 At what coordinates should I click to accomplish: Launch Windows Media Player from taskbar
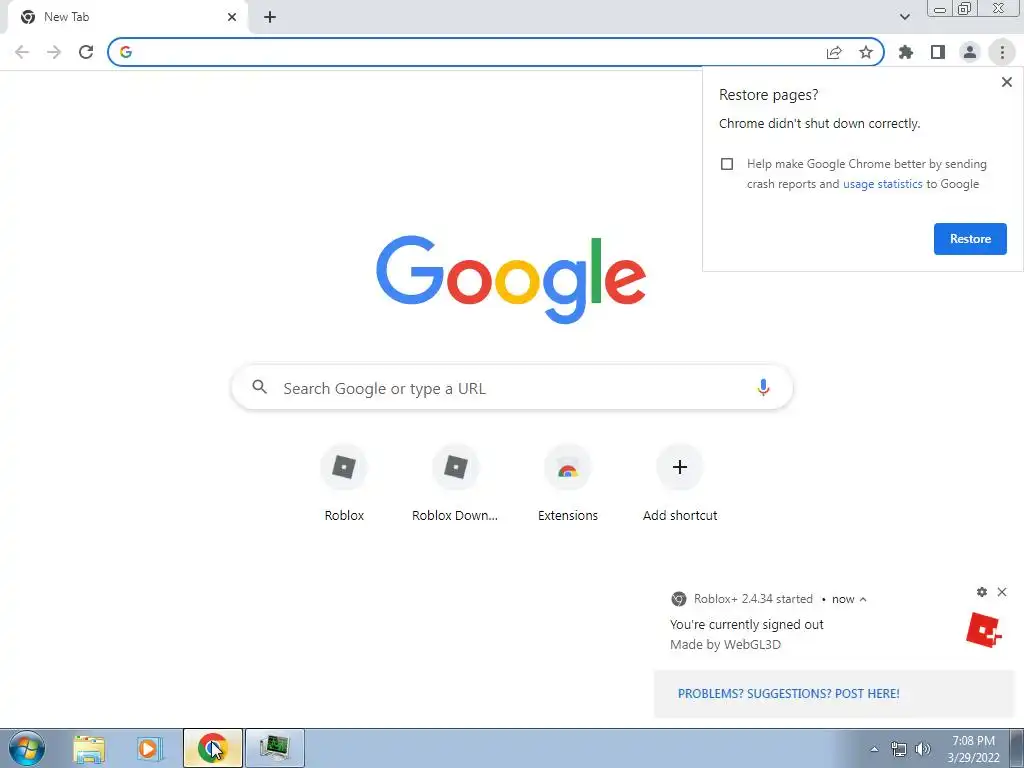pos(150,748)
